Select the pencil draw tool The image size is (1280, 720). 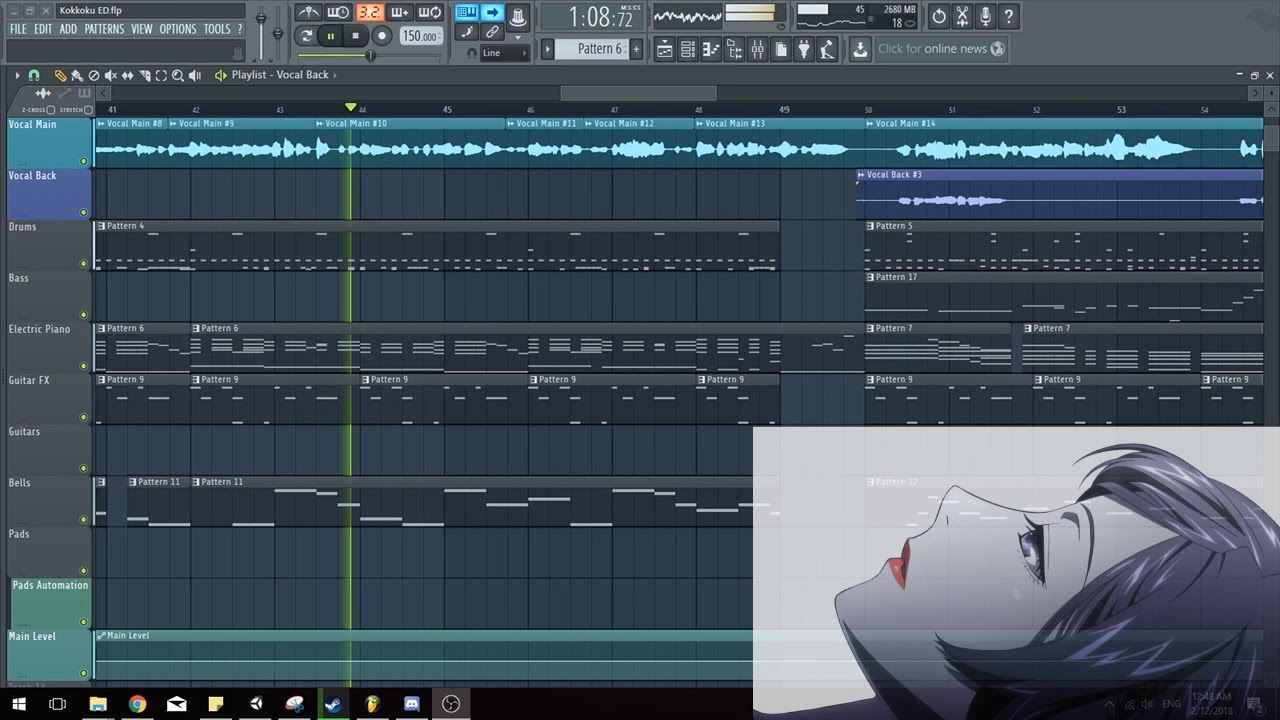pos(60,75)
